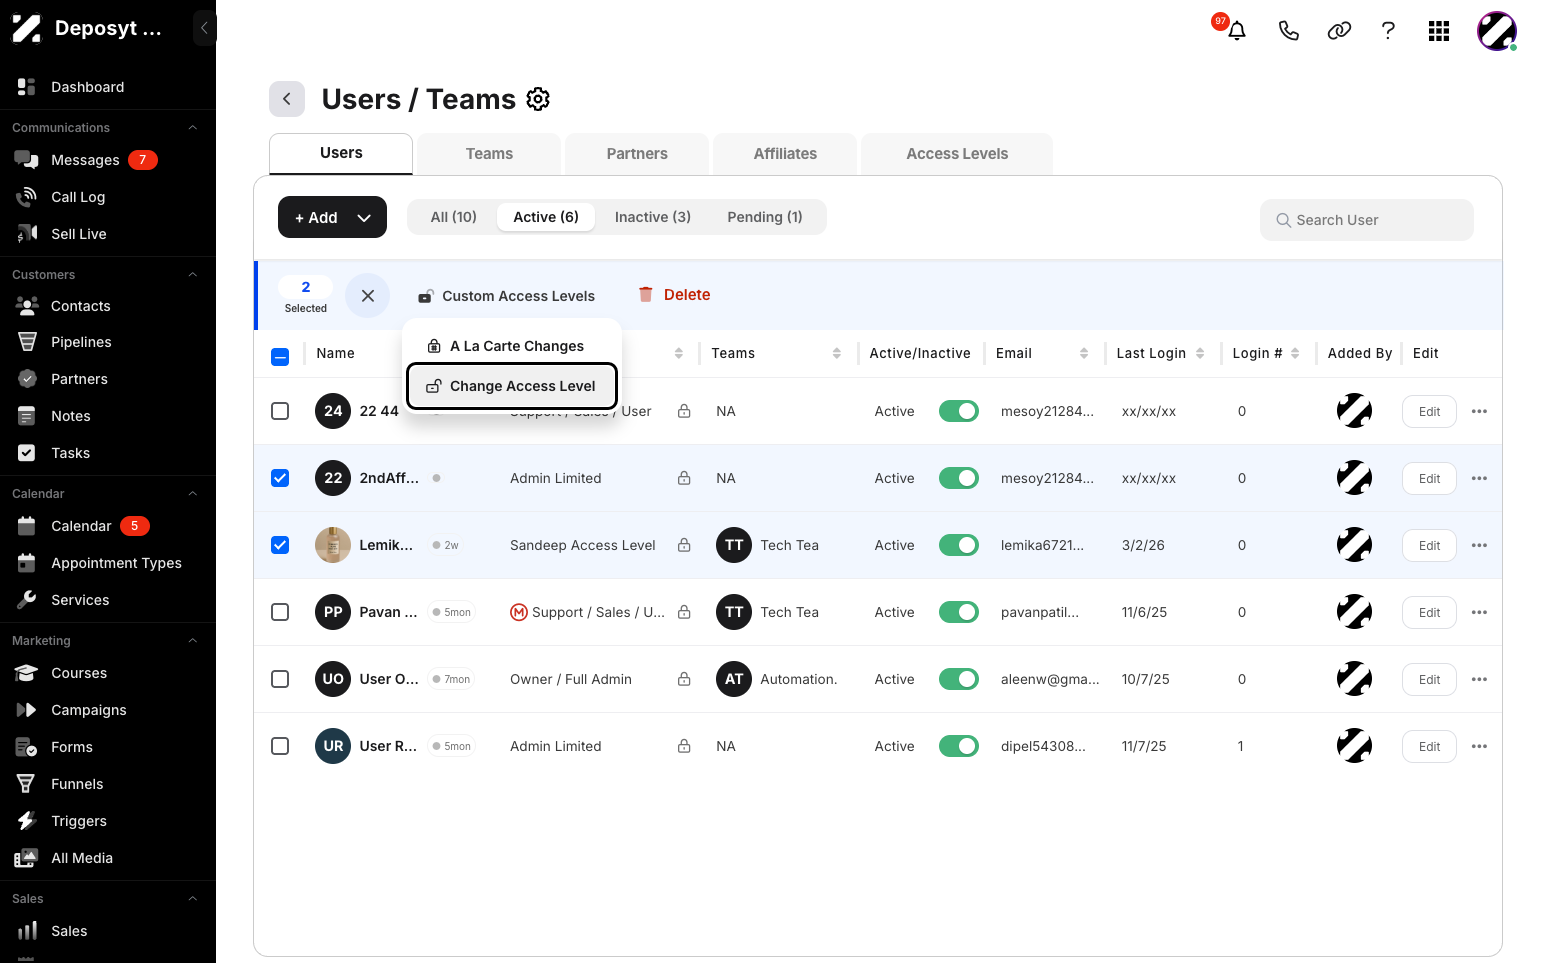
Task: Go back with the arrow button
Action: pyautogui.click(x=287, y=99)
